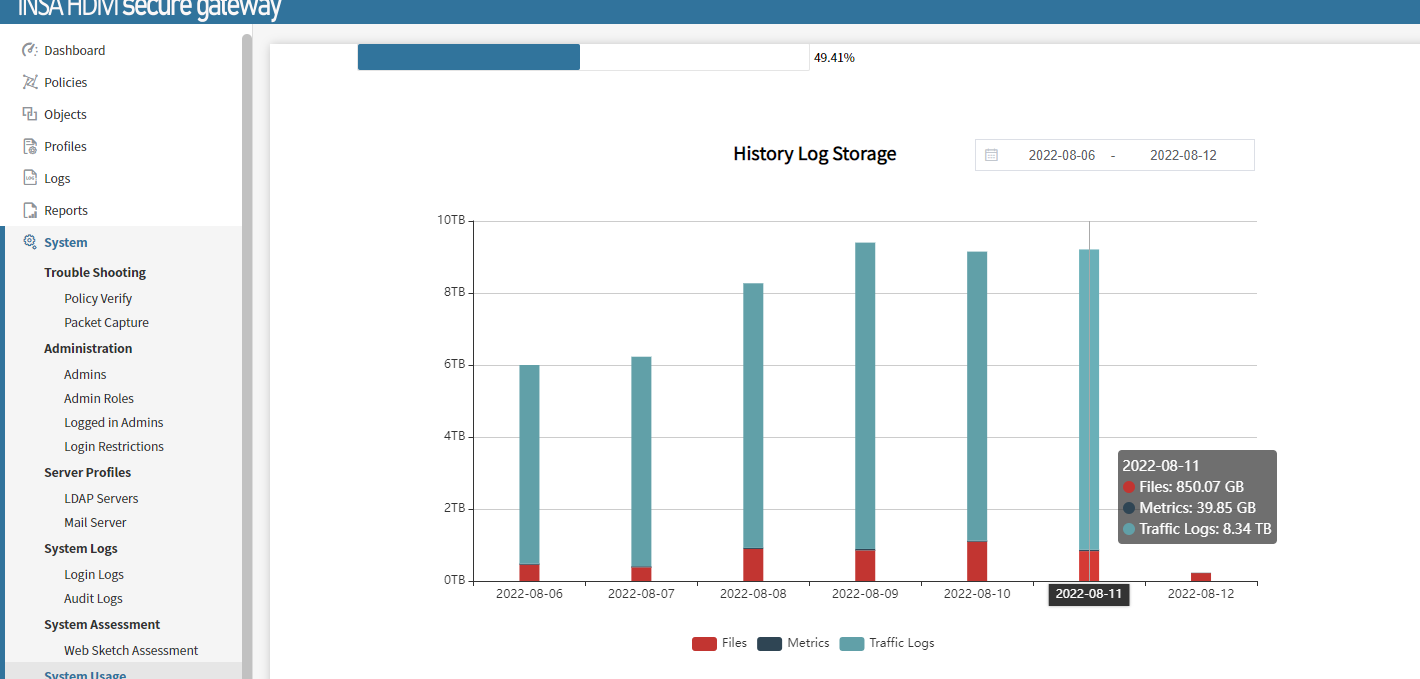Viewport: 1420px width, 679px height.
Task: Open Packet Capture page
Action: point(106,322)
